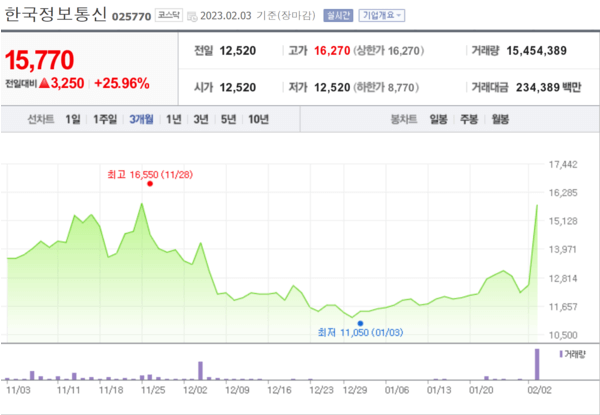
Task: Click the 실시간 button
Action: pyautogui.click(x=338, y=16)
